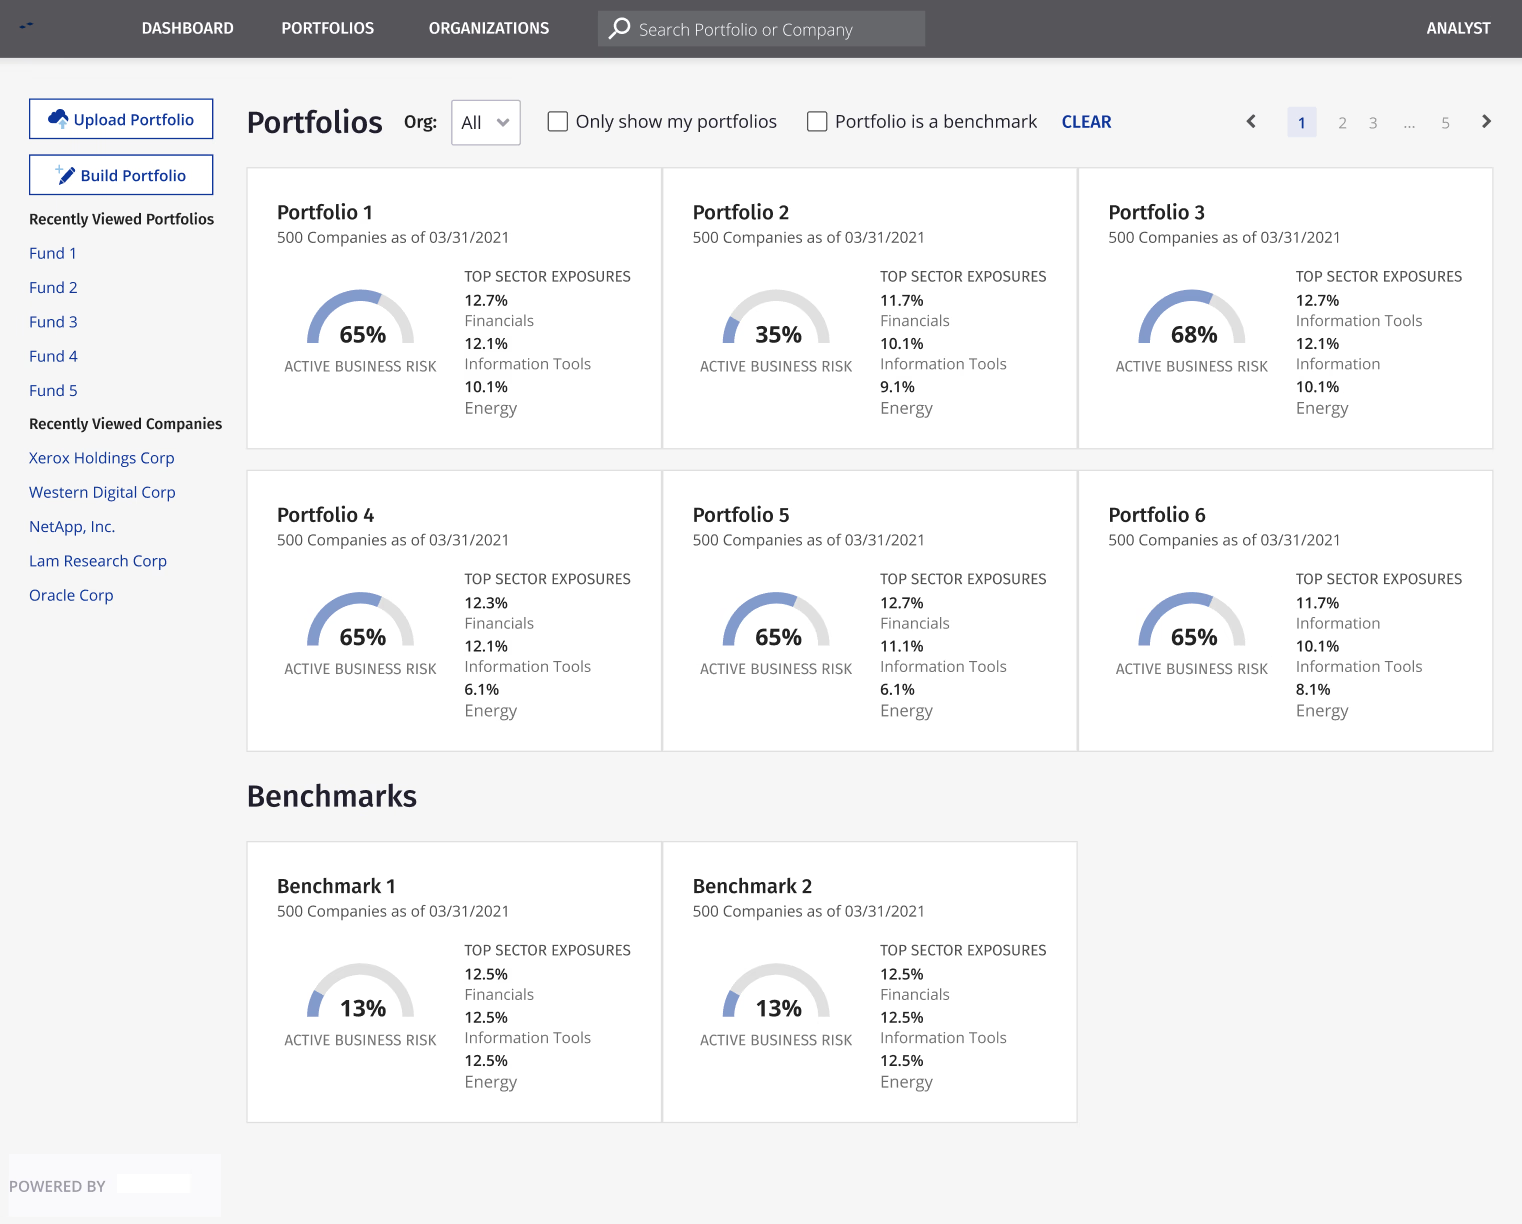Image resolution: width=1522 pixels, height=1224 pixels.
Task: Open Xerox Holdings Corp link
Action: [x=101, y=458]
